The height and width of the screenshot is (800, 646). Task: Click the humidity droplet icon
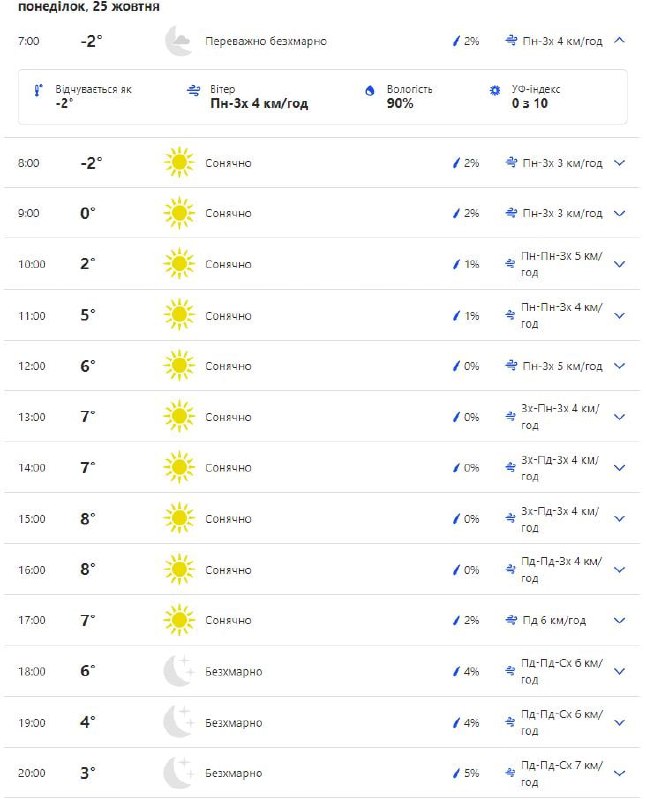(x=369, y=90)
